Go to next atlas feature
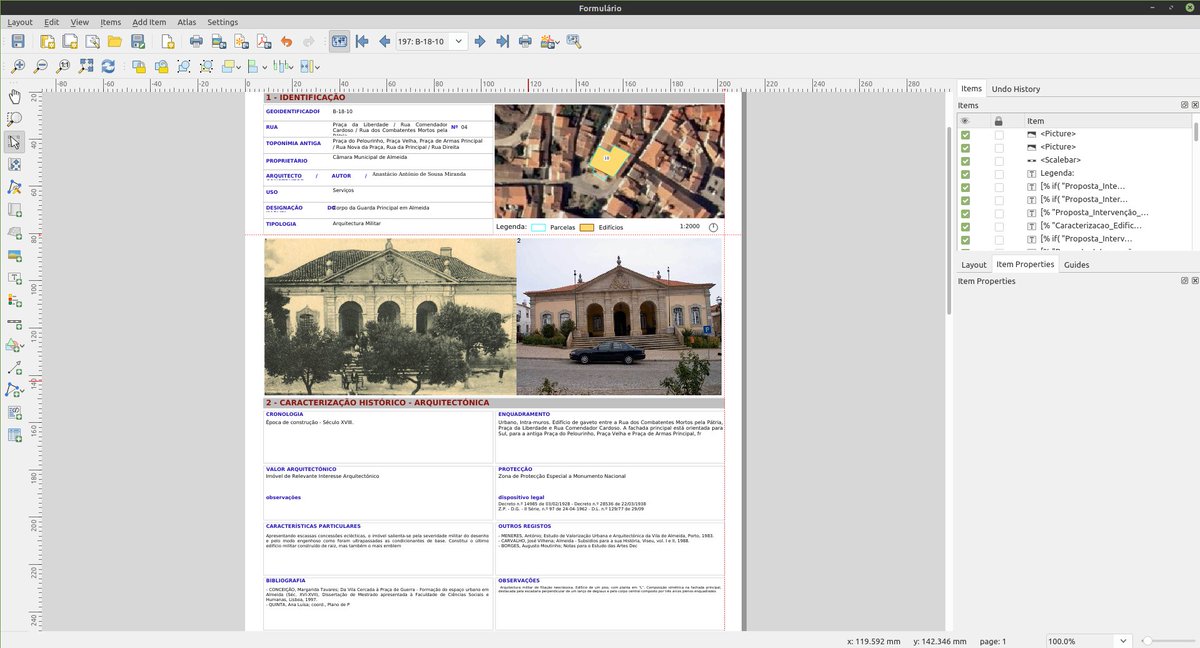 480,41
